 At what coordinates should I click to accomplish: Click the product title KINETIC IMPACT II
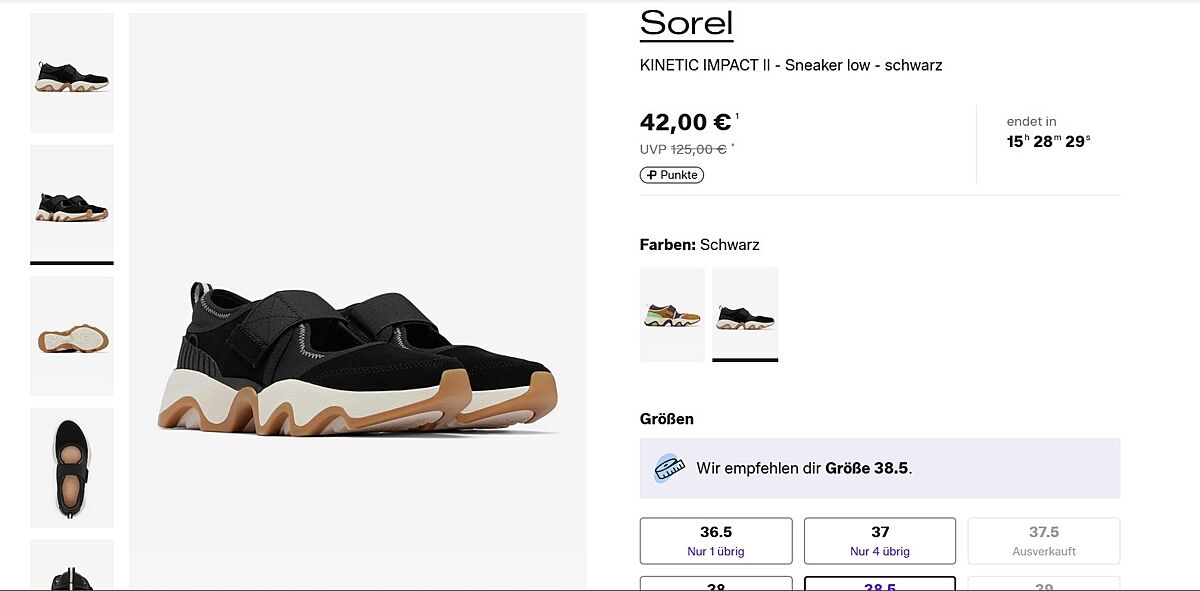[791, 65]
